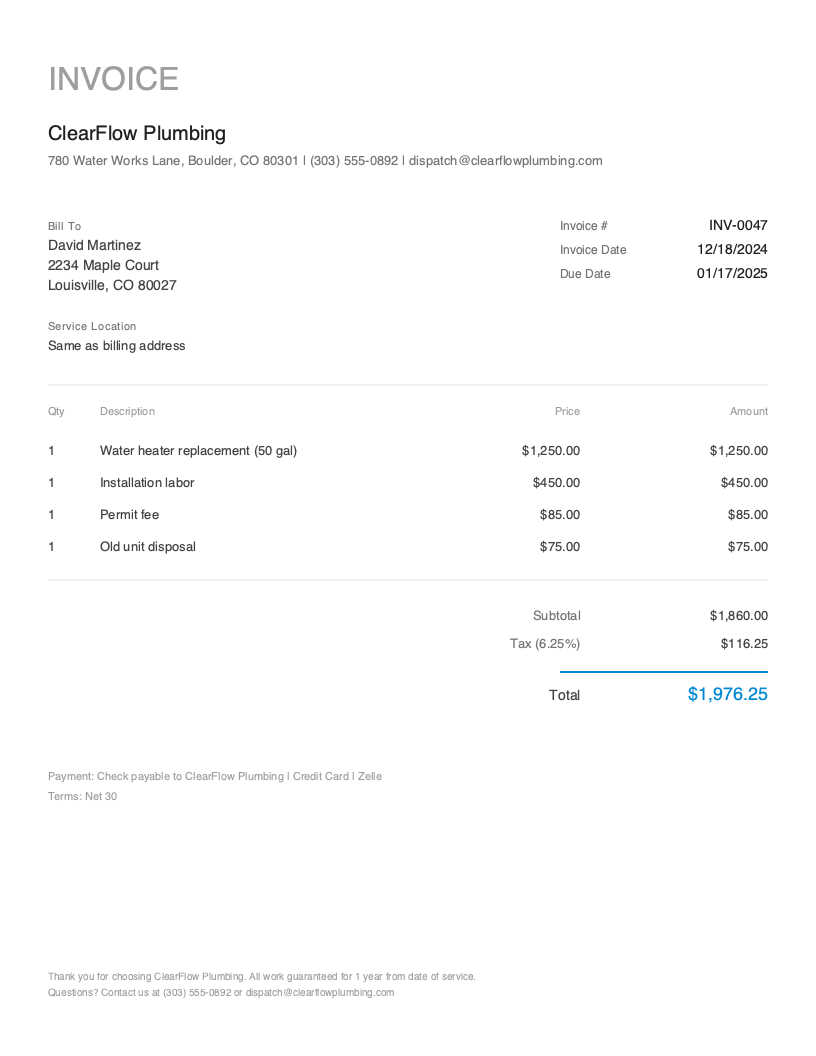816x1056 pixels.
Task: Click the Qty column header
Action: (x=56, y=411)
